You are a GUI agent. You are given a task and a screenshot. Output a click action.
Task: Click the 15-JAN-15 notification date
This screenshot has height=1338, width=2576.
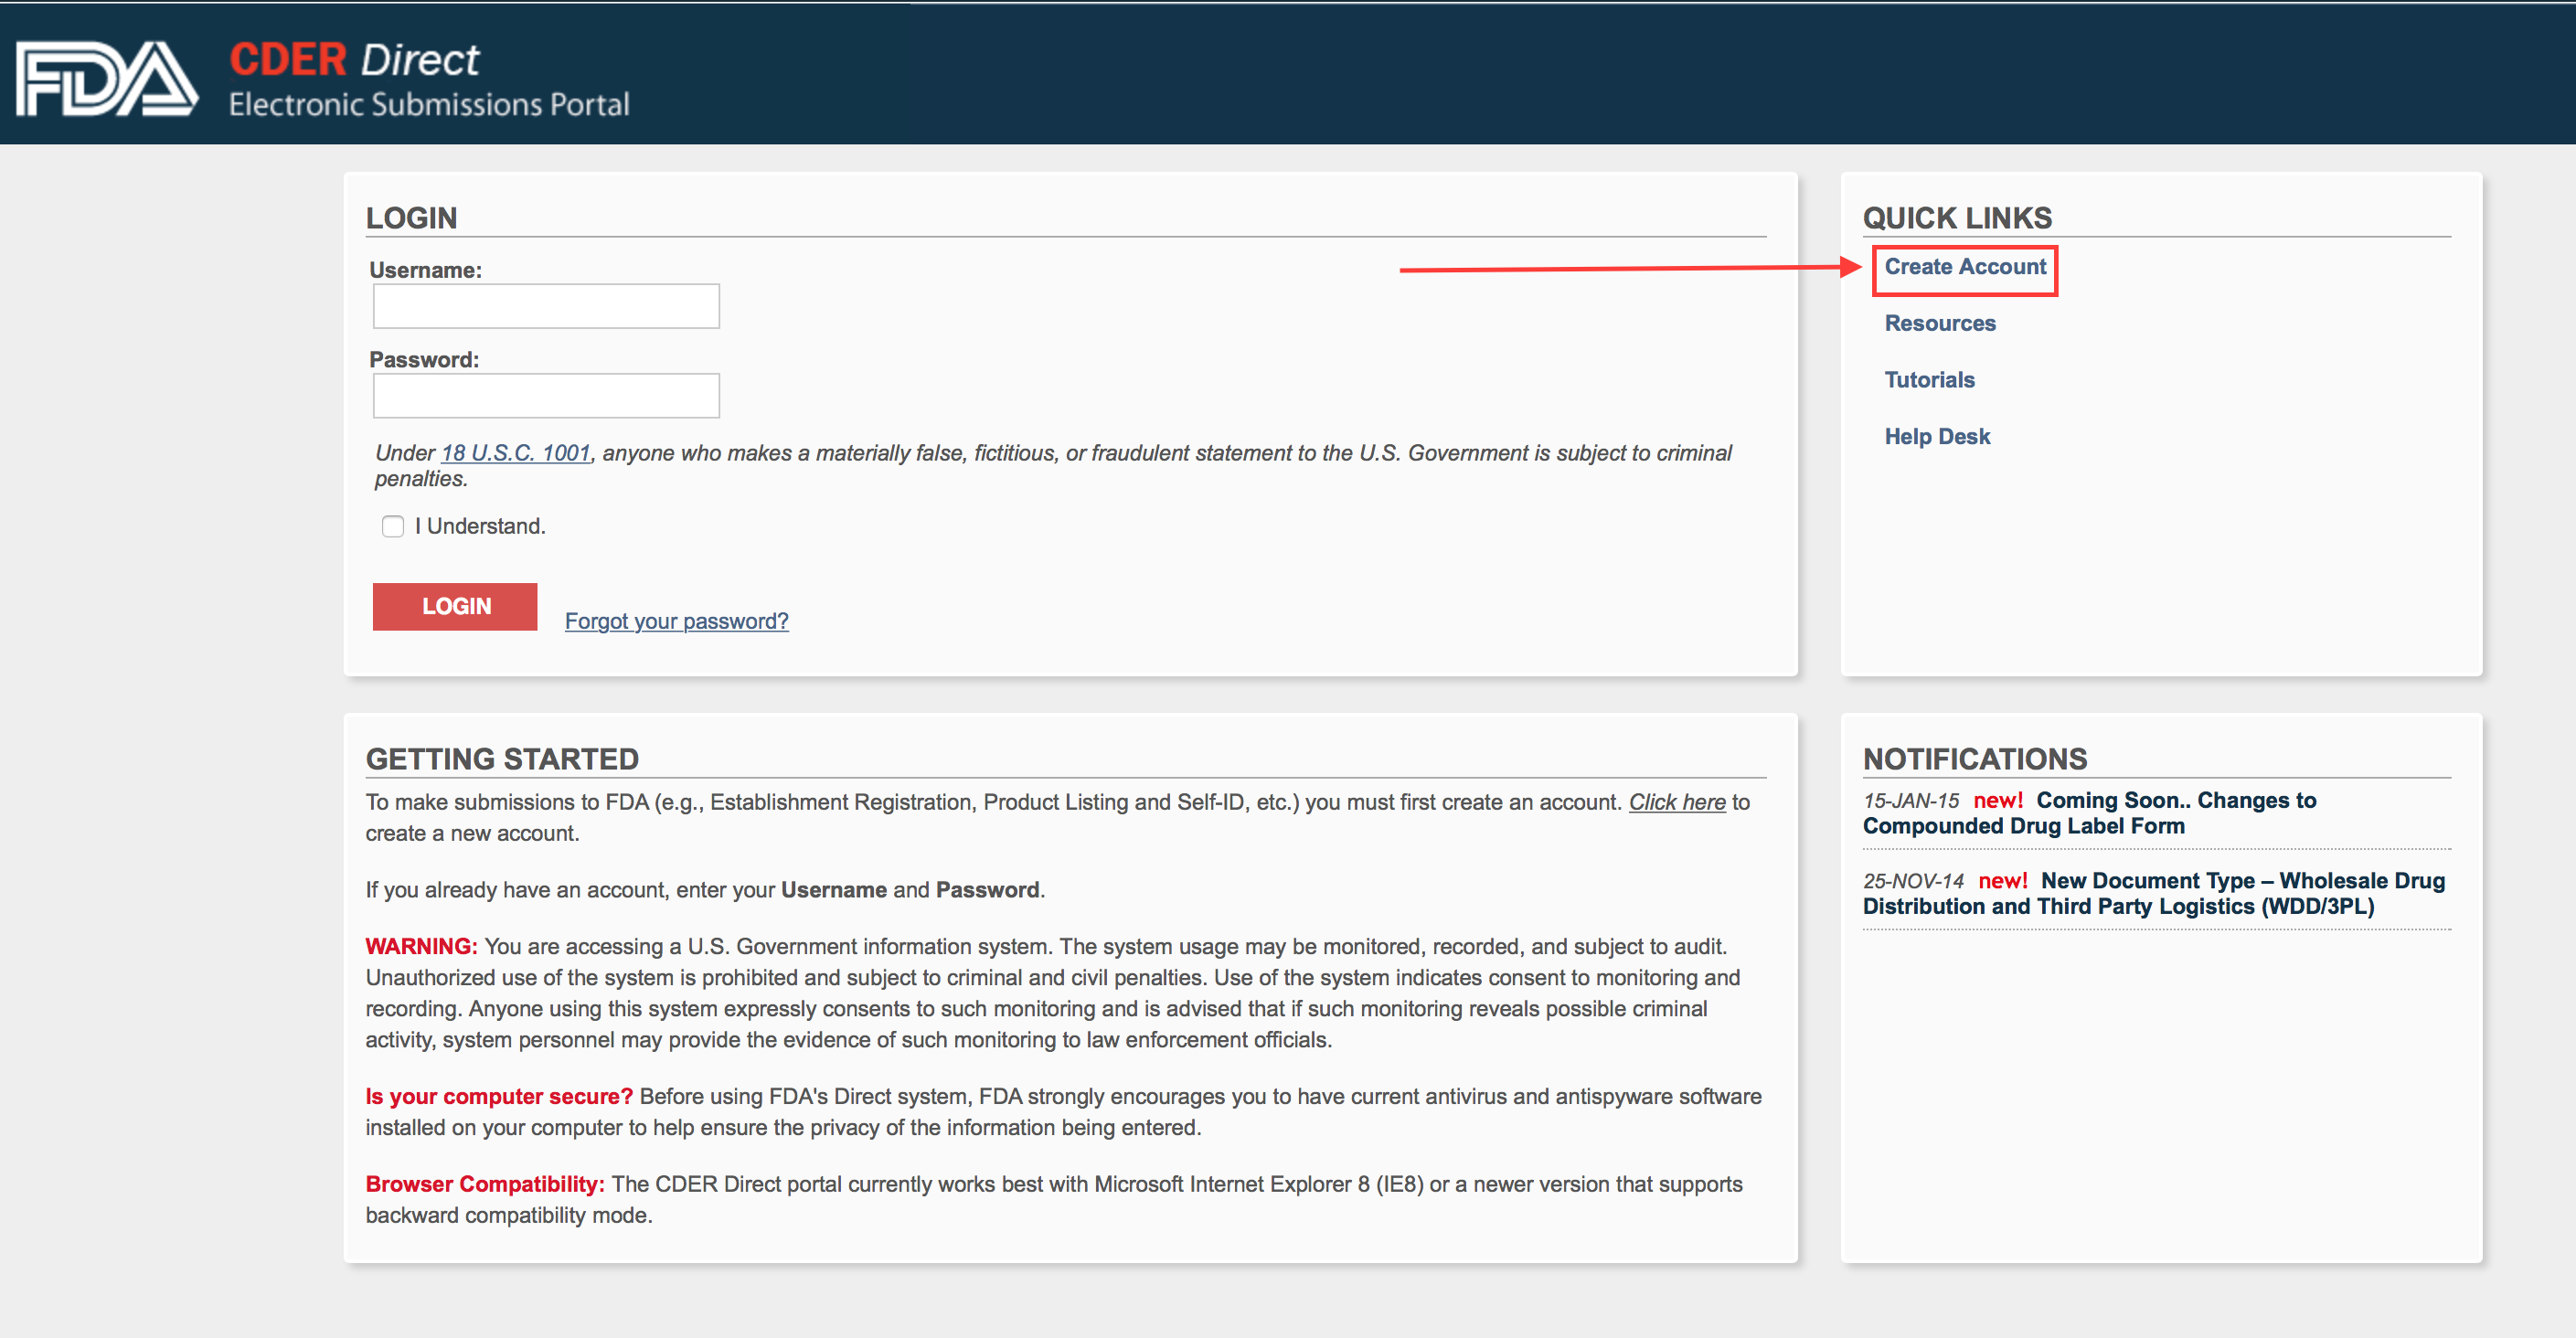1910,801
